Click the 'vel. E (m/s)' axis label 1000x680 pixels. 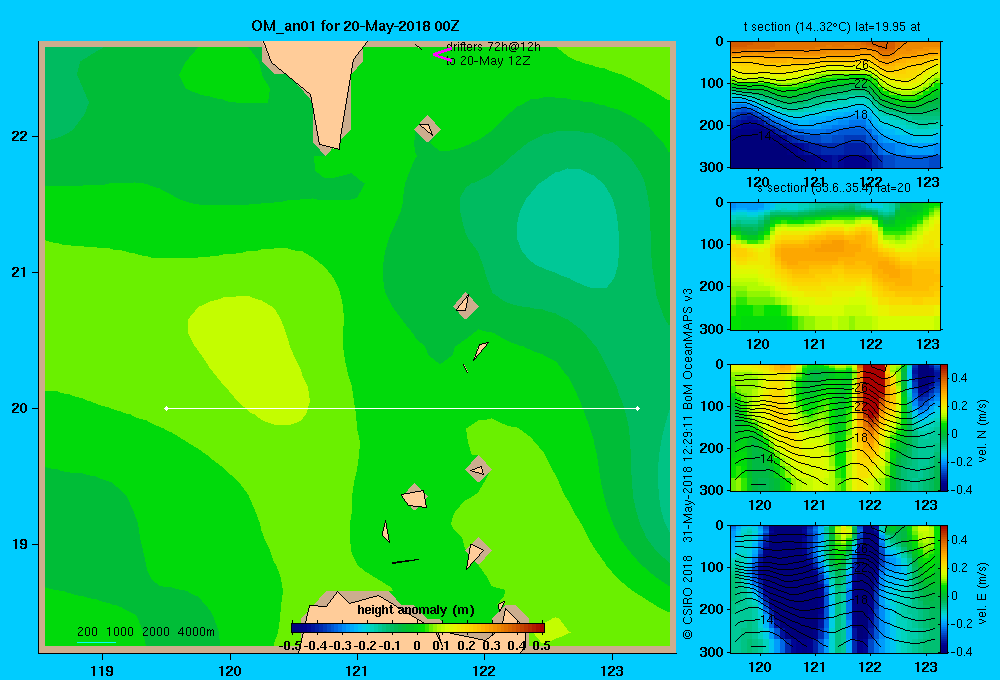click(983, 593)
